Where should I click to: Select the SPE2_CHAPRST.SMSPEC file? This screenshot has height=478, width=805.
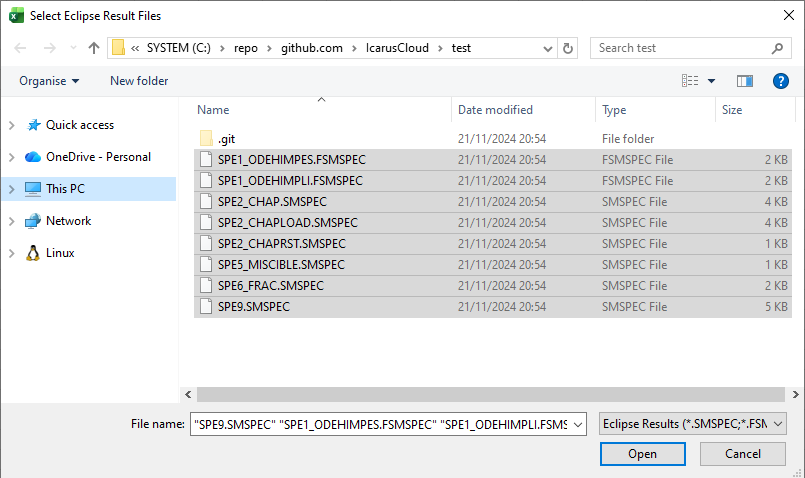493,244
